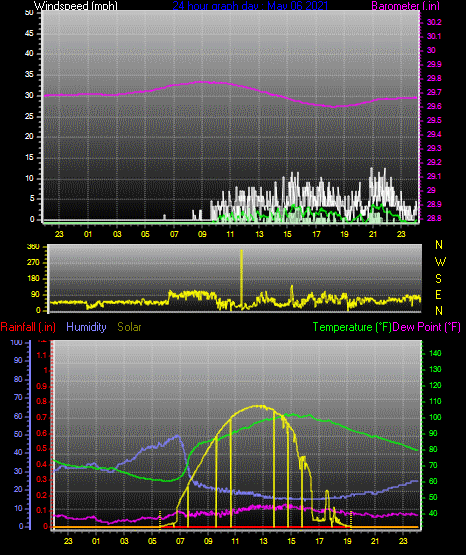
Task: Select "29.1" on the barometer axis
Action: coord(434,176)
